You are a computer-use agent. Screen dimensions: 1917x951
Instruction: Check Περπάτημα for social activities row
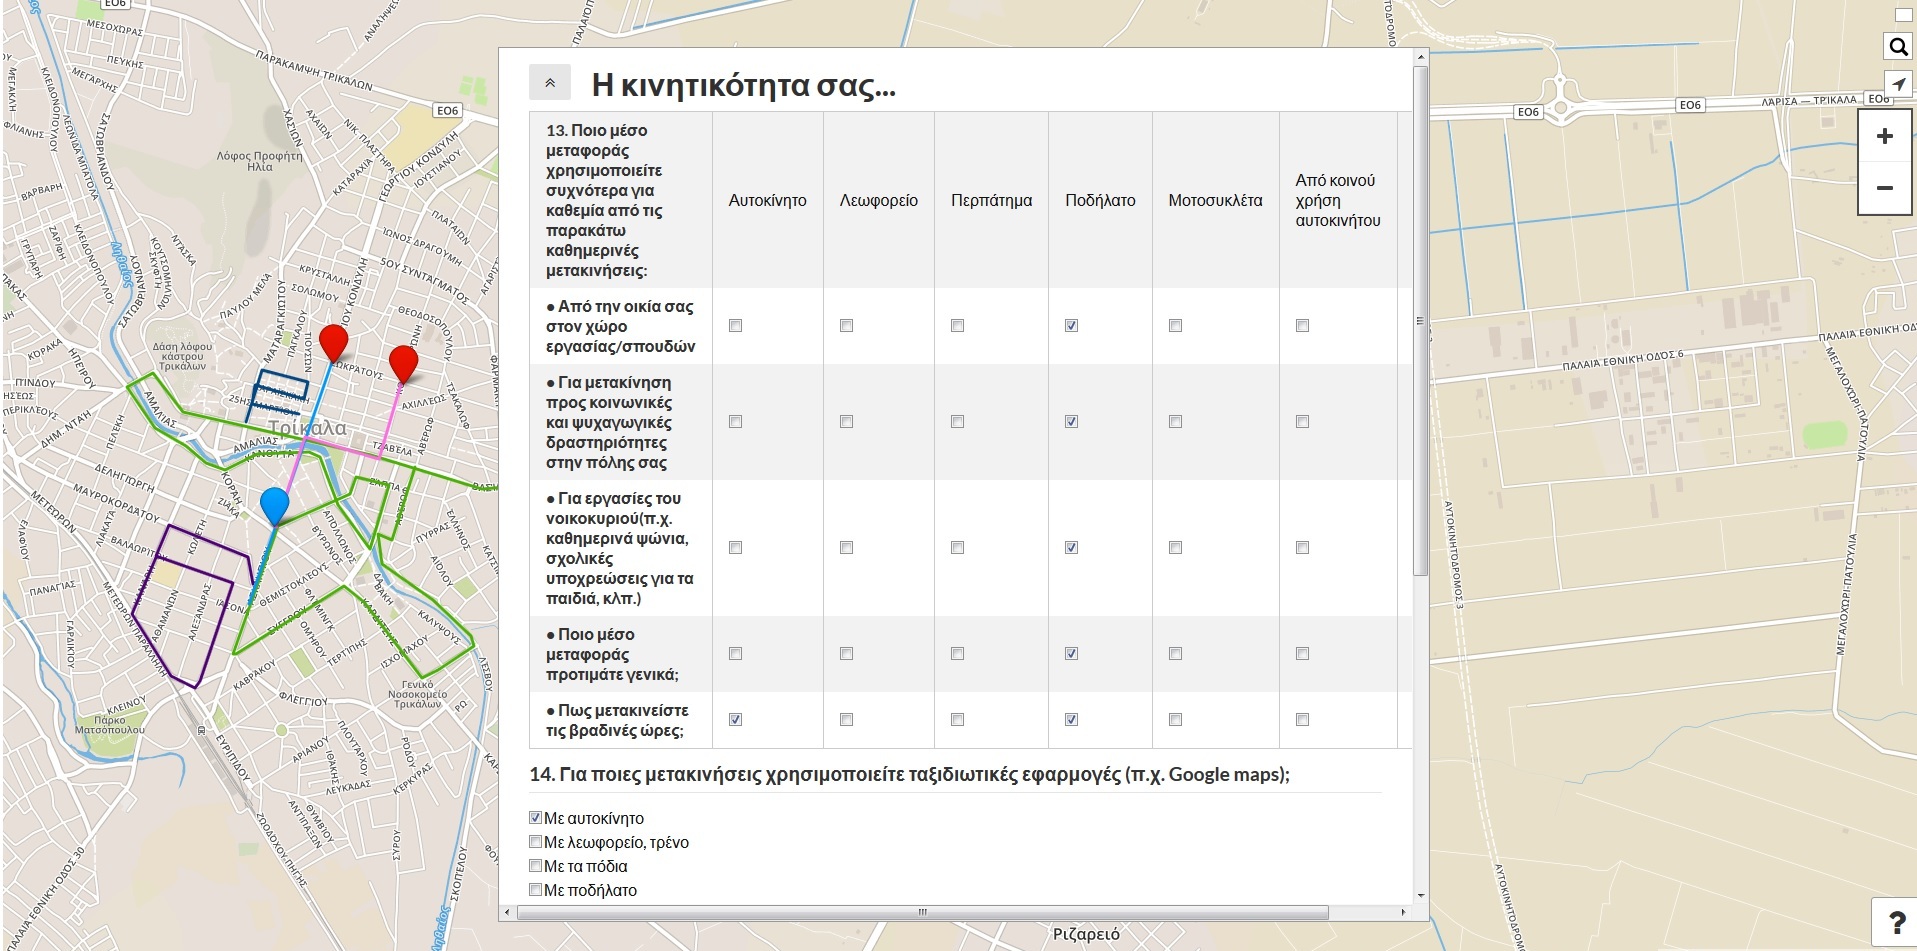958,422
